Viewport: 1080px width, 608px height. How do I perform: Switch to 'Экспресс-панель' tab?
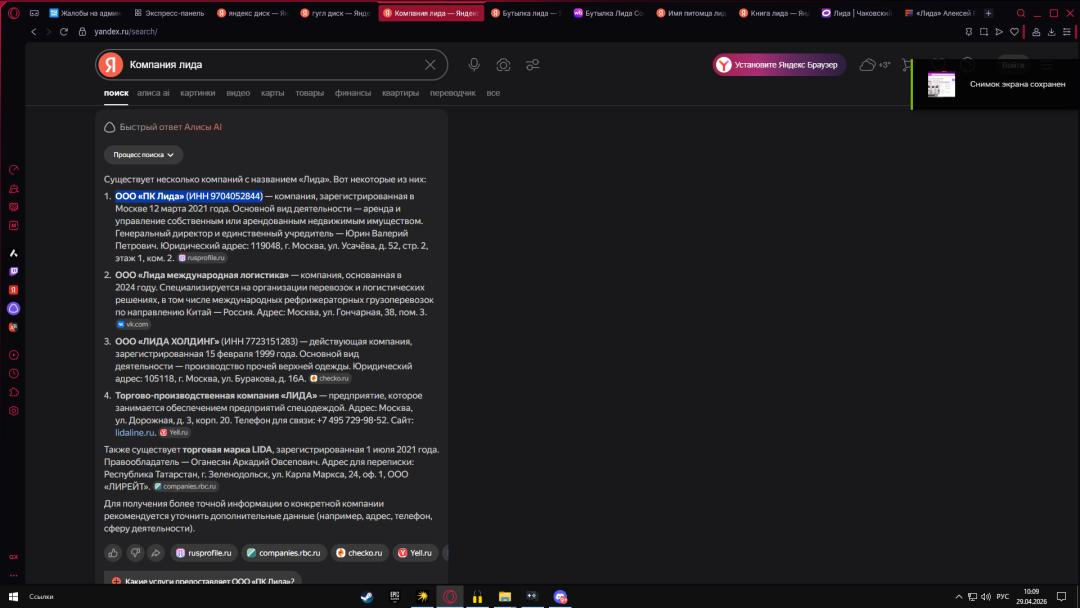[x=169, y=13]
